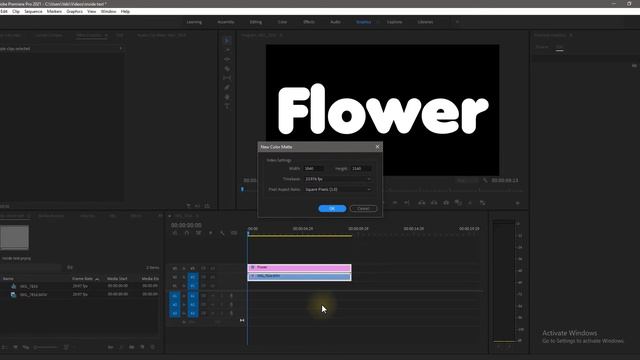Screen dimensions: 640x360
Task: Switch to the Captions workspace tab
Action: point(395,22)
